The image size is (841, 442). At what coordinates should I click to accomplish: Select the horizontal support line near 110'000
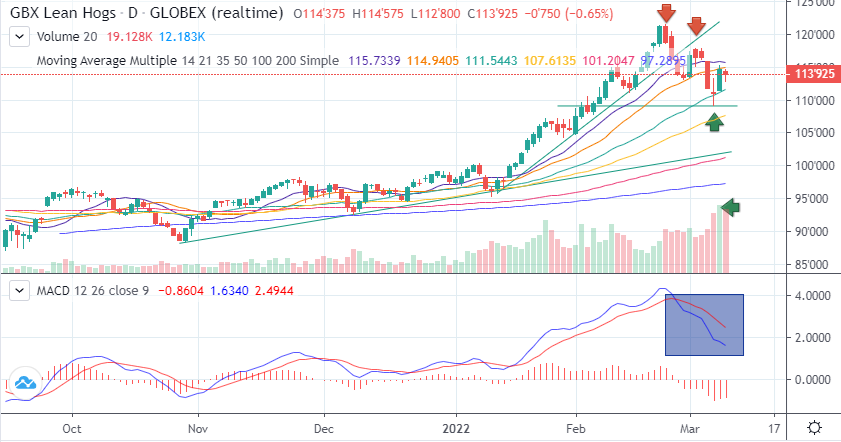point(640,105)
